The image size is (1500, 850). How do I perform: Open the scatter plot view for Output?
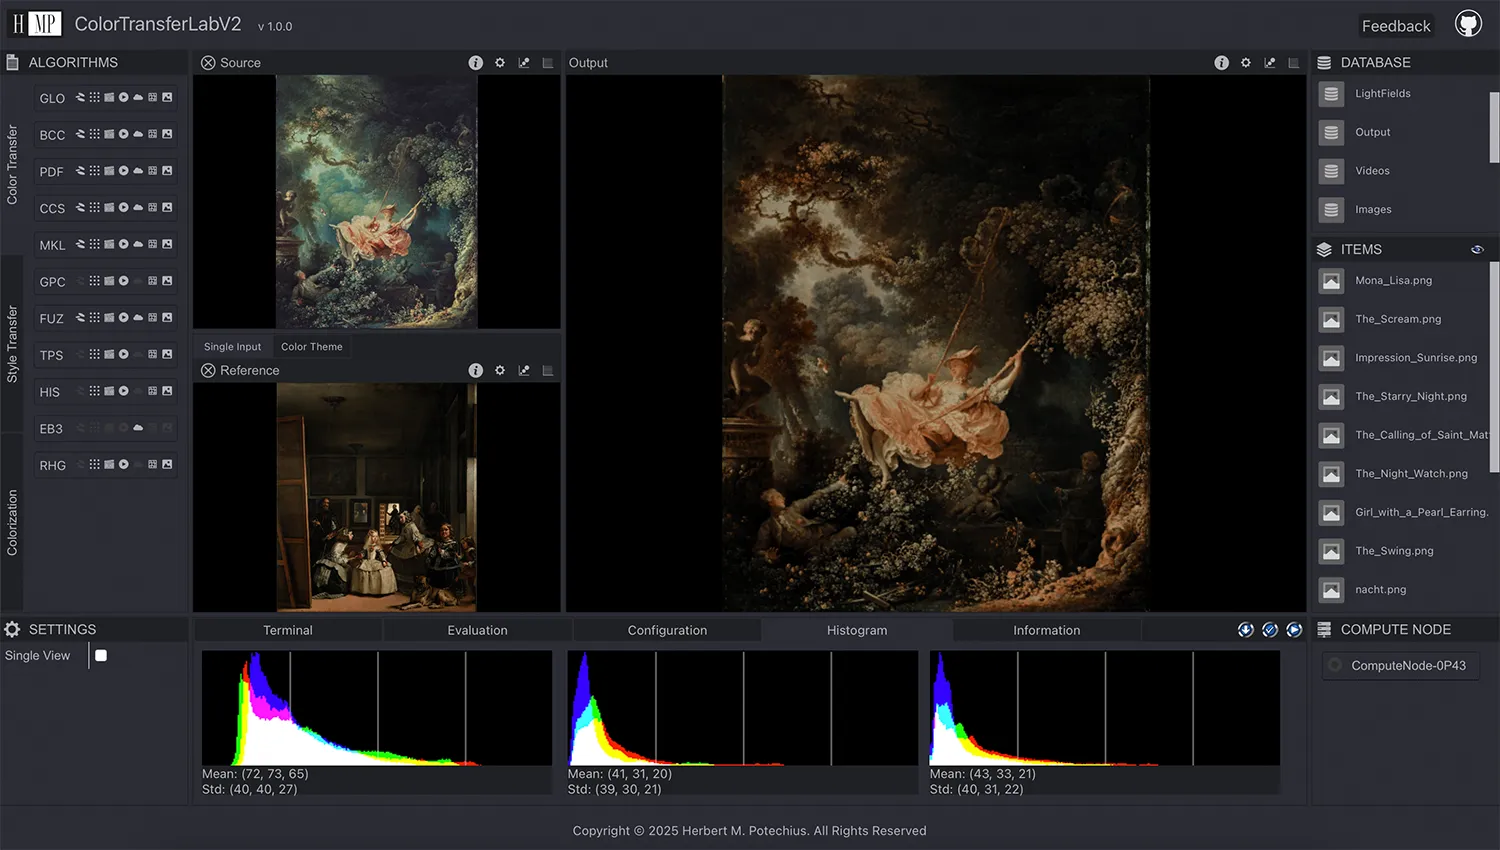[x=1270, y=63]
